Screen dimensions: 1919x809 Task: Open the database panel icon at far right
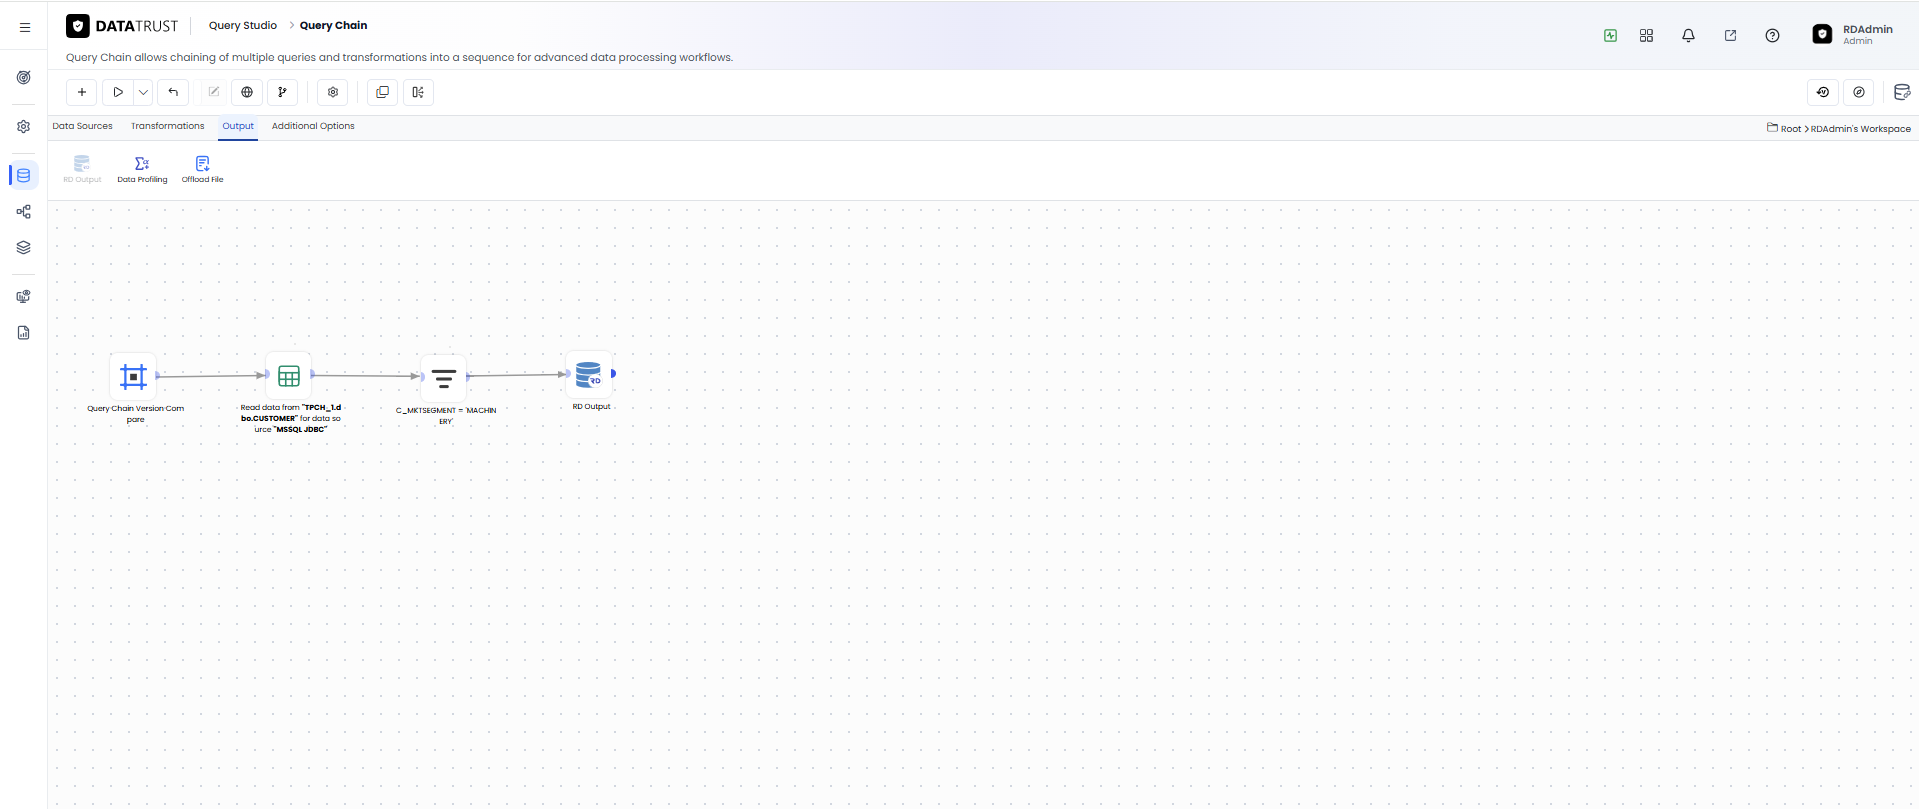pyautogui.click(x=1902, y=92)
